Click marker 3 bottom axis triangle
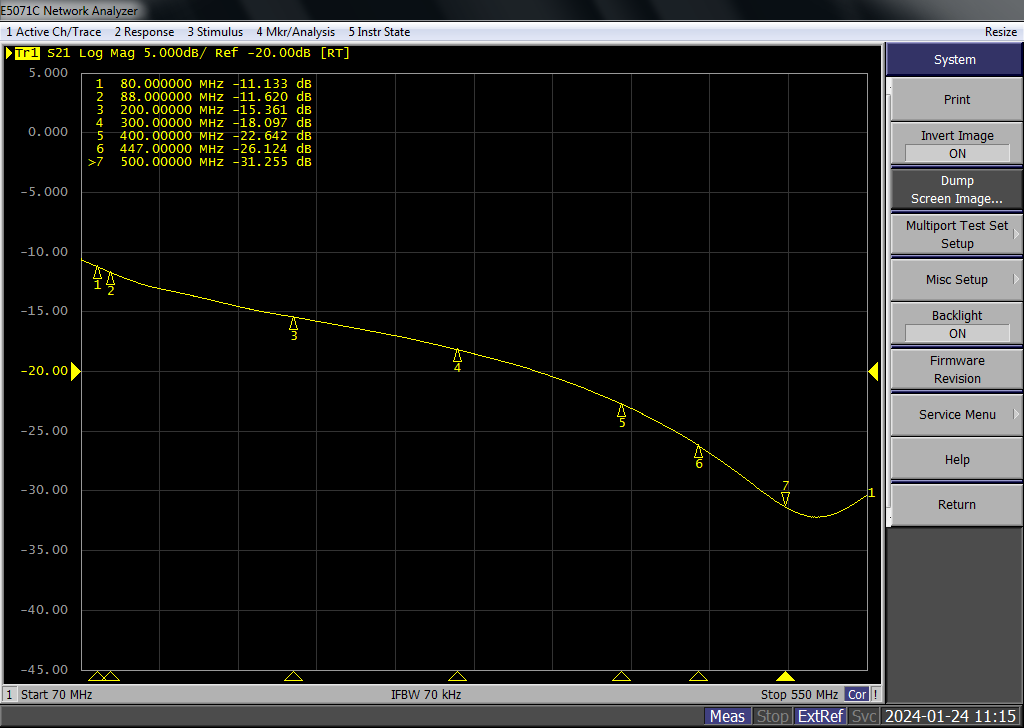 pyautogui.click(x=294, y=676)
